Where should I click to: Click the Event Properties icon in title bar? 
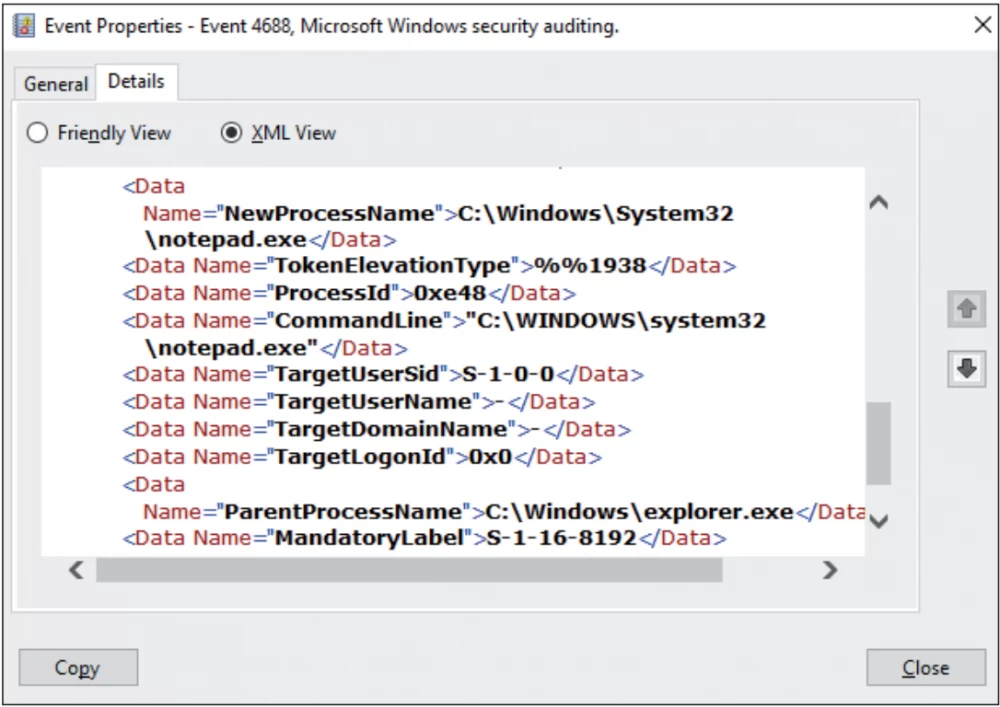[x=25, y=25]
